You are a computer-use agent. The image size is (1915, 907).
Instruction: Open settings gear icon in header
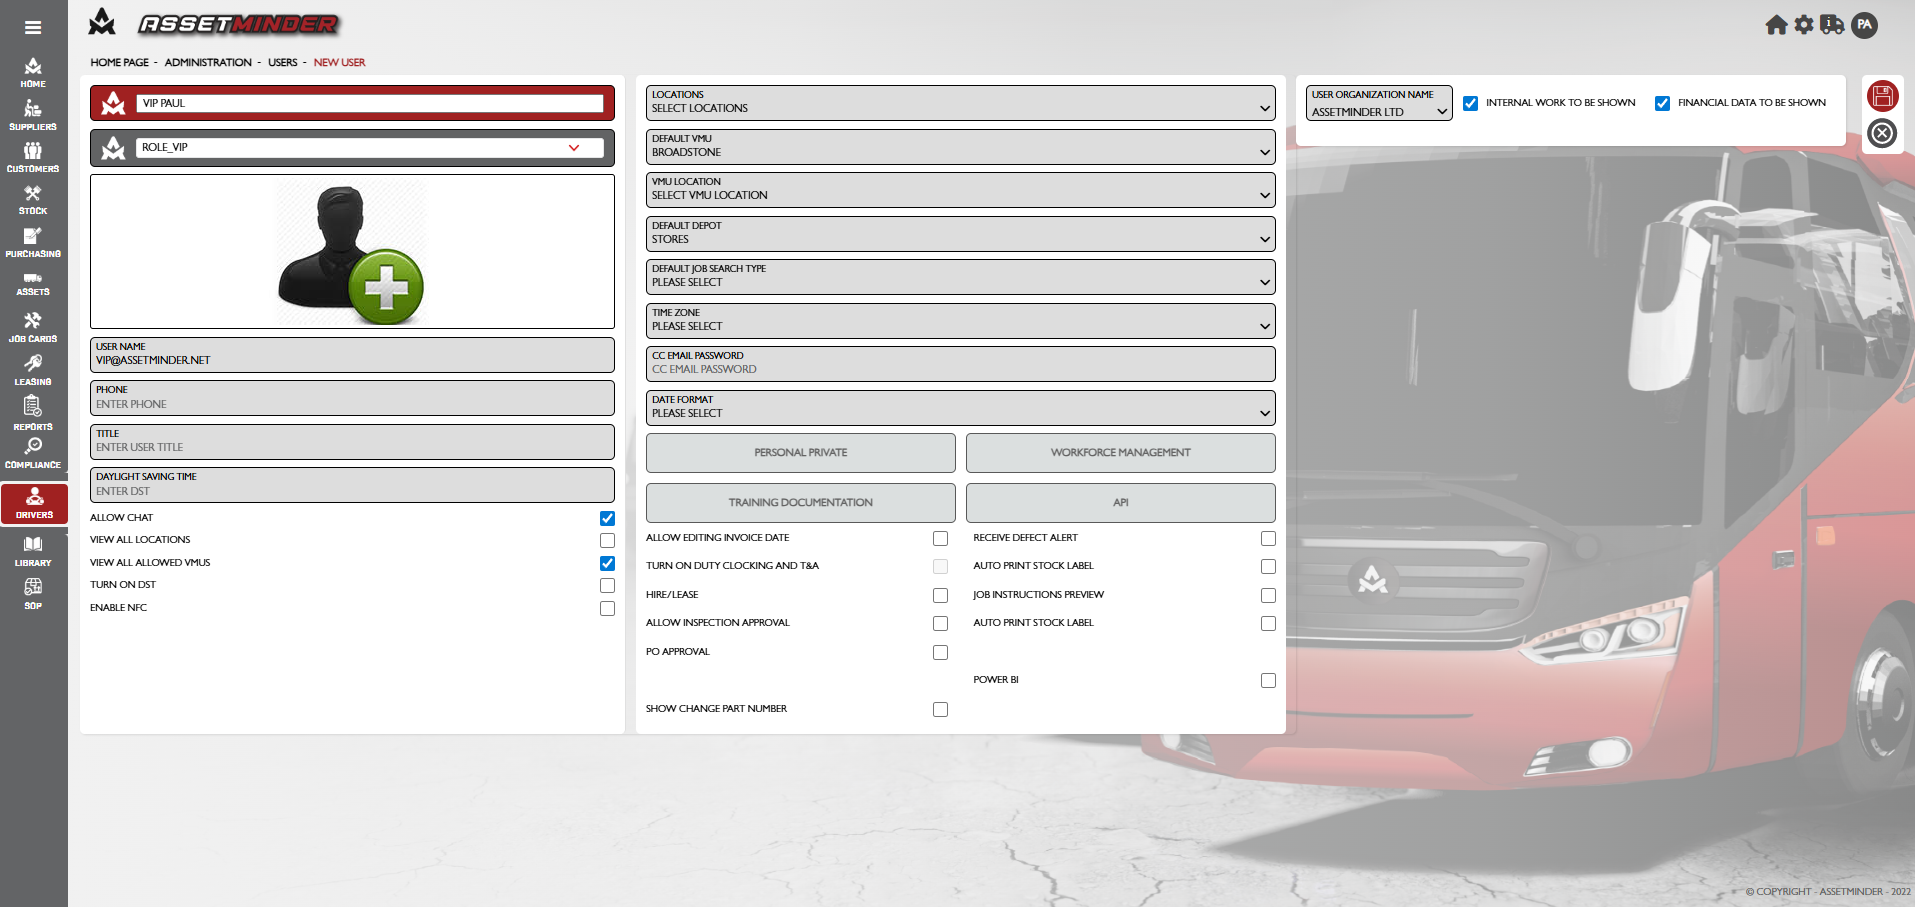(x=1804, y=25)
